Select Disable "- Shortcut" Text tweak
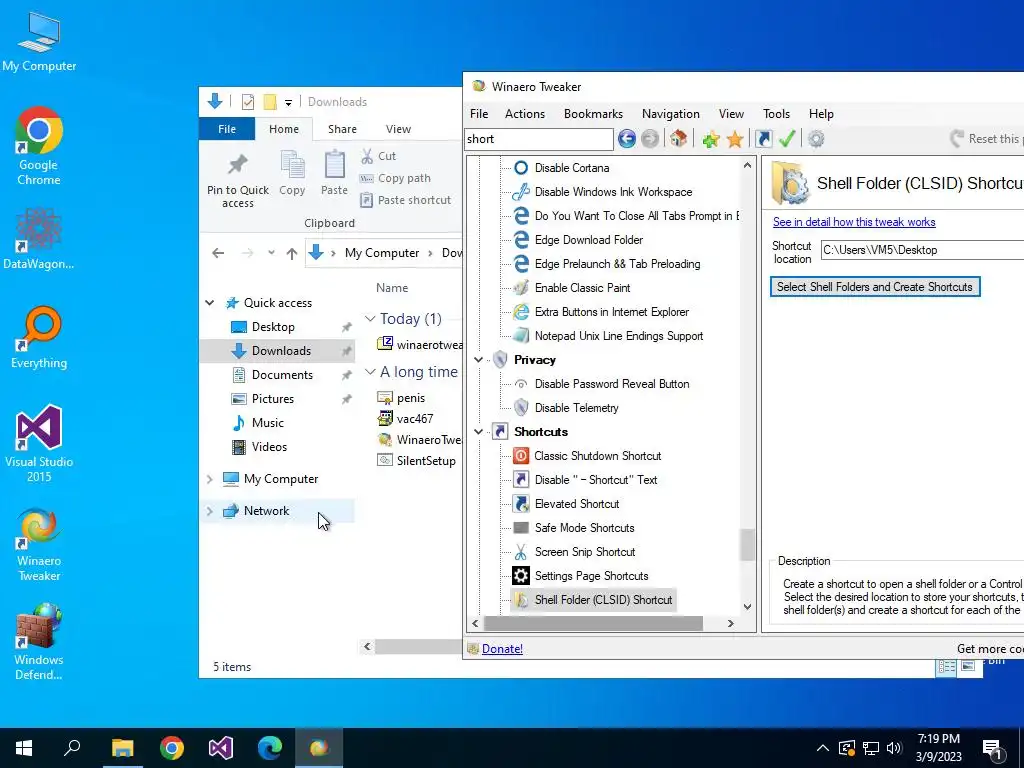This screenshot has width=1024, height=768. tap(596, 480)
